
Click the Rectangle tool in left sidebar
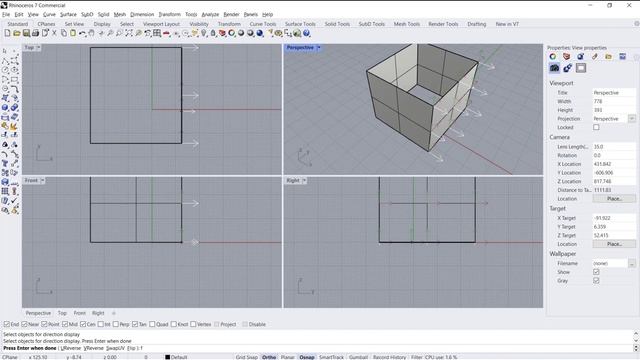(x=15, y=80)
